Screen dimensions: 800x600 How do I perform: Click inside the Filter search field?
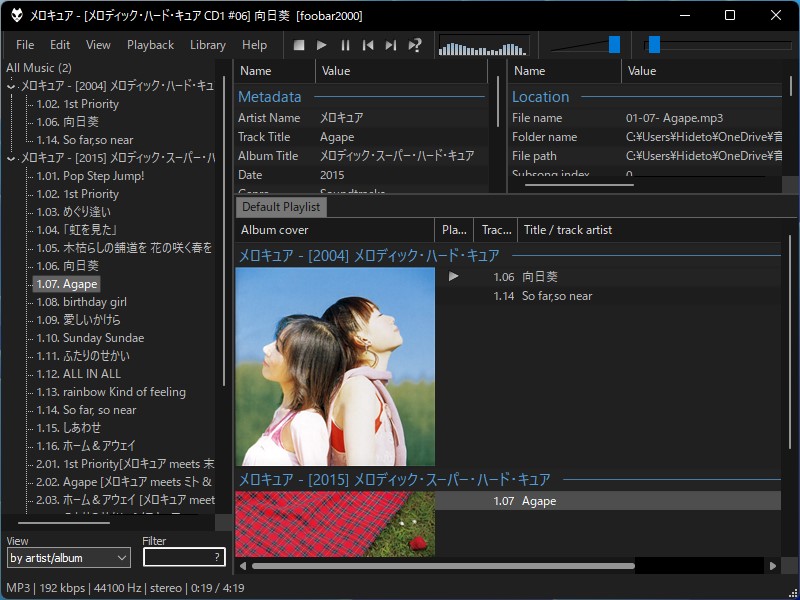[184, 557]
